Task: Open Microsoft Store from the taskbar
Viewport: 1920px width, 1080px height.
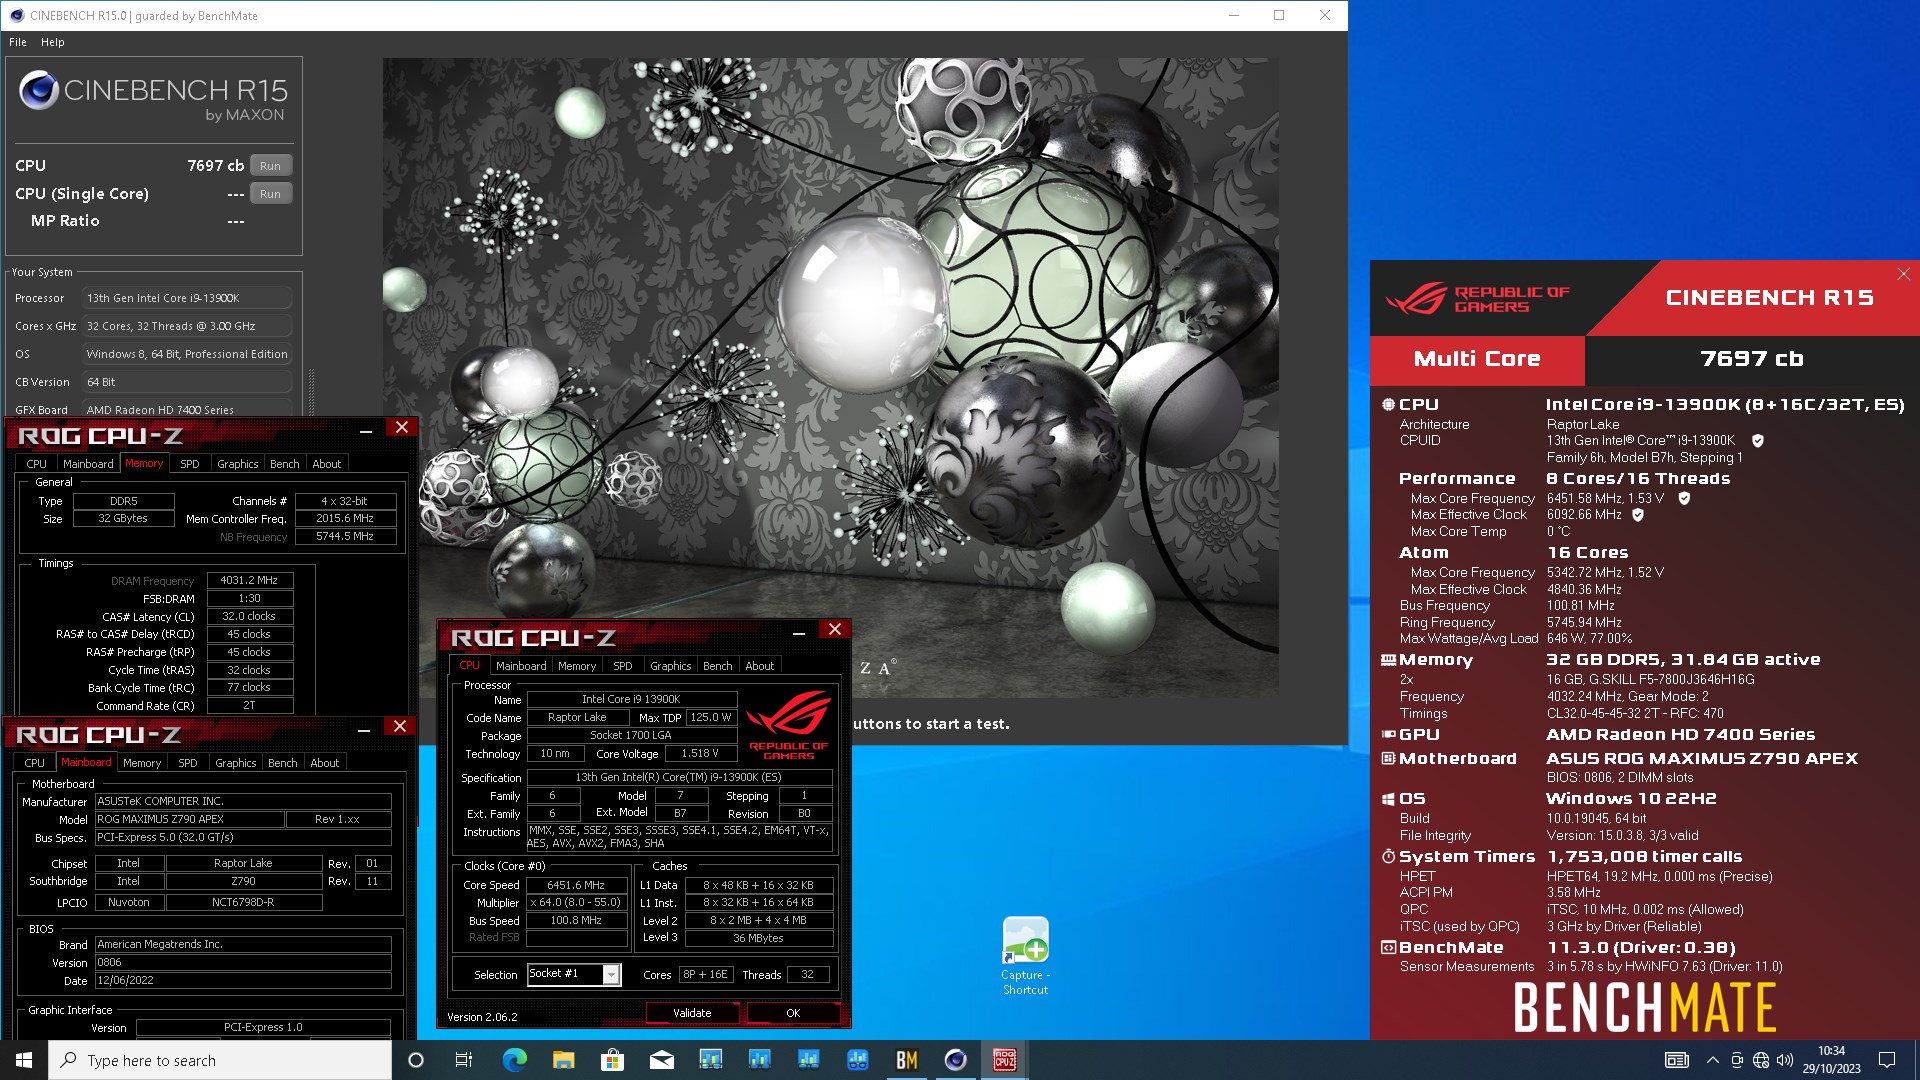Action: [x=612, y=1060]
